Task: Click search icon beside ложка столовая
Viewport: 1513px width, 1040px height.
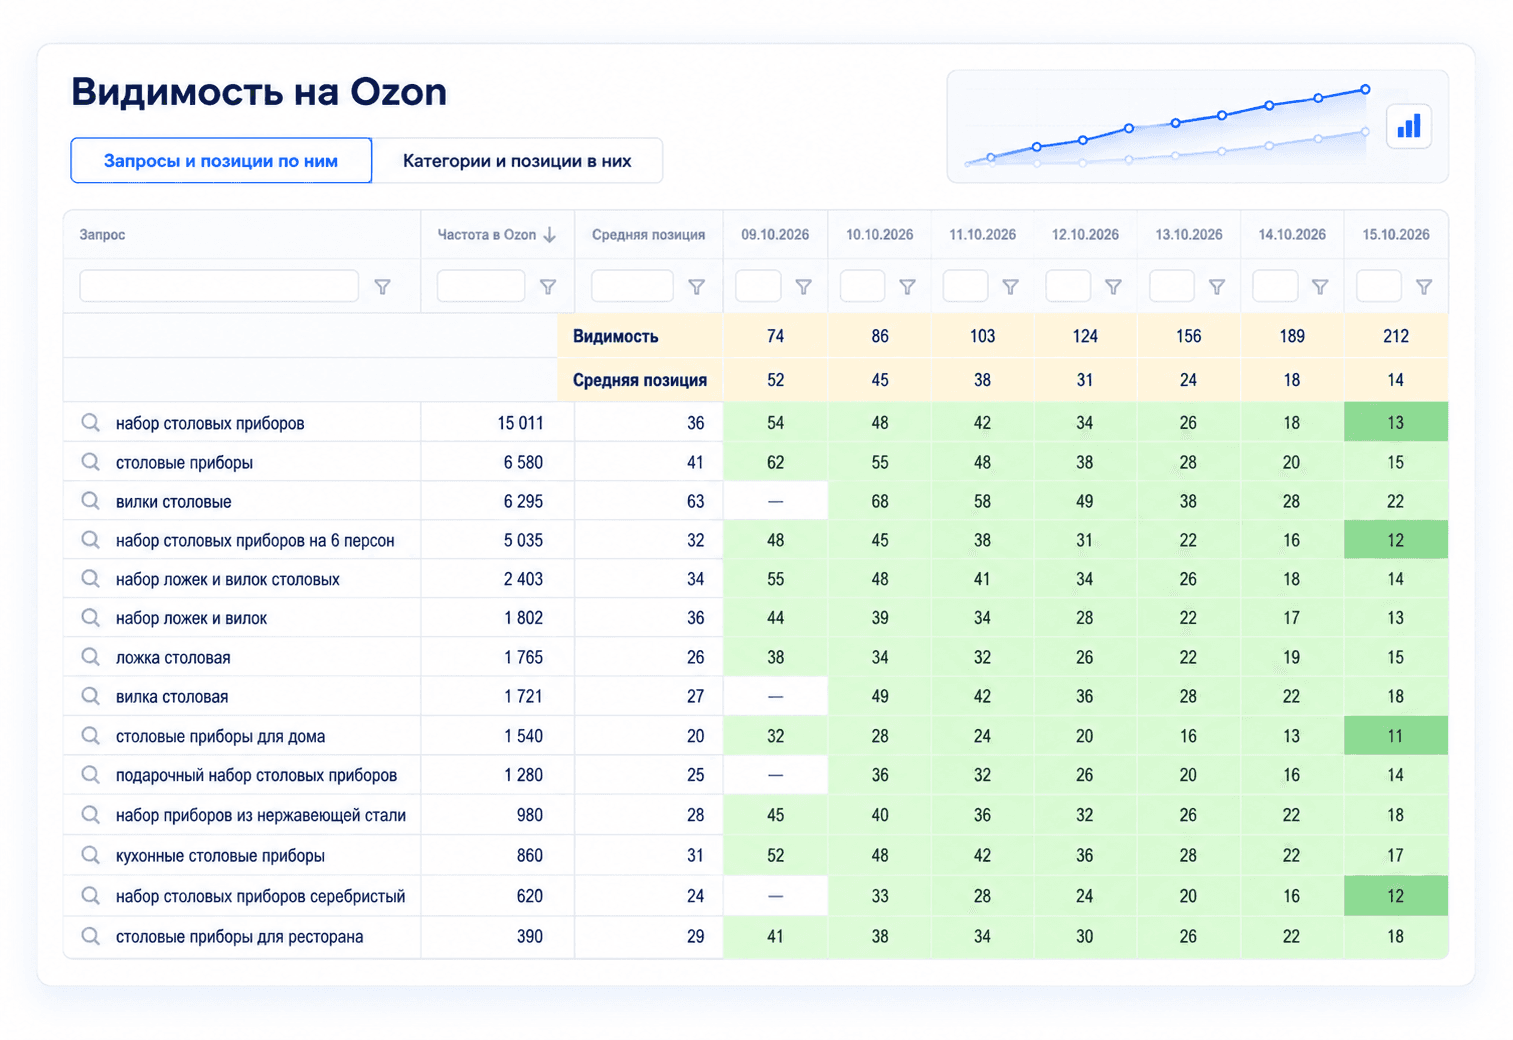Action: point(91,657)
